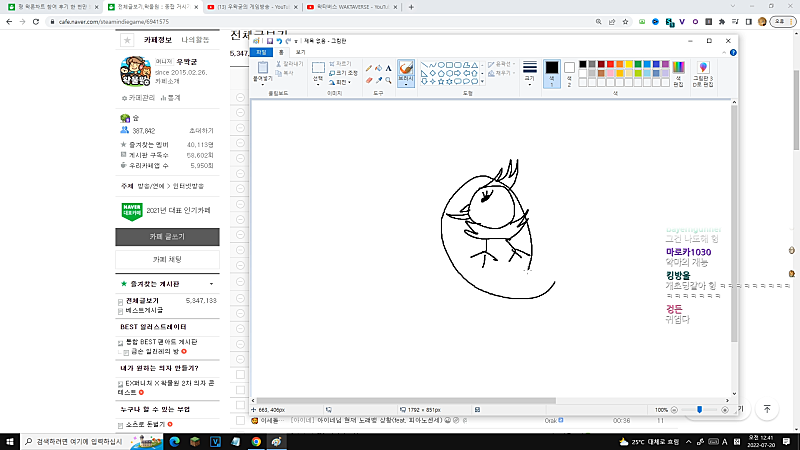Select the Magnifier tool in Paint
This screenshot has height=450, width=800.
click(388, 80)
